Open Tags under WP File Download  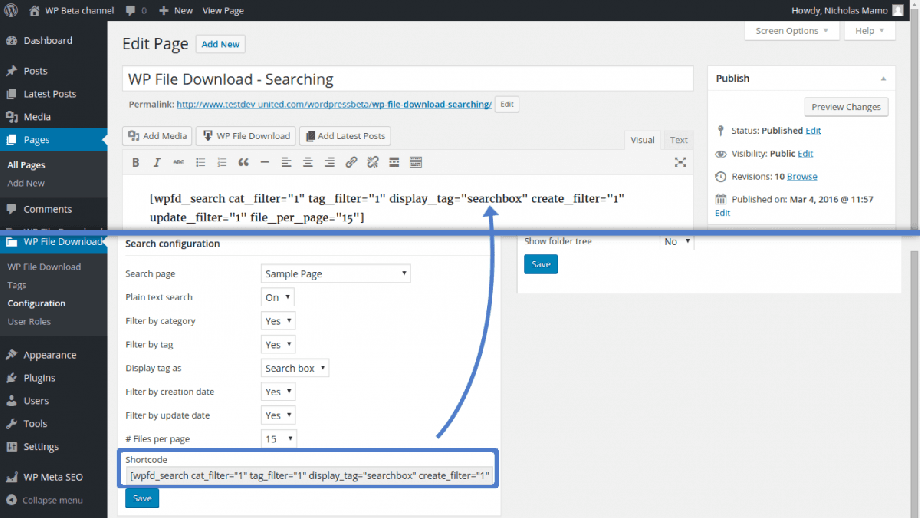pyautogui.click(x=16, y=285)
